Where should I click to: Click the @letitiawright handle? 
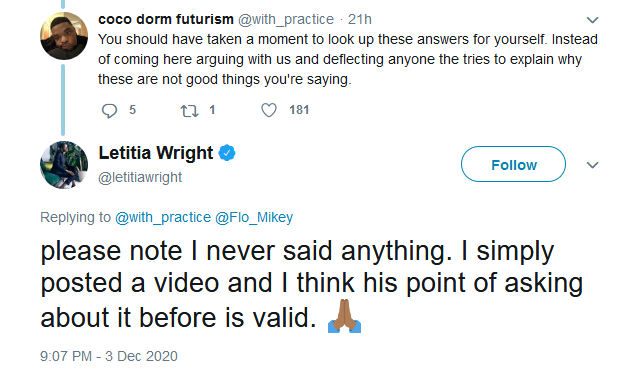140,178
